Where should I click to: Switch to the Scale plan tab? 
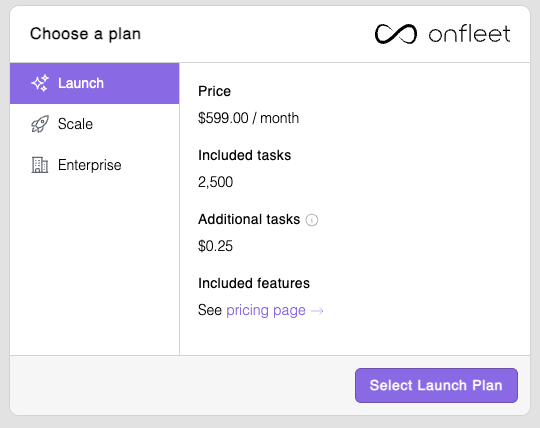95,124
